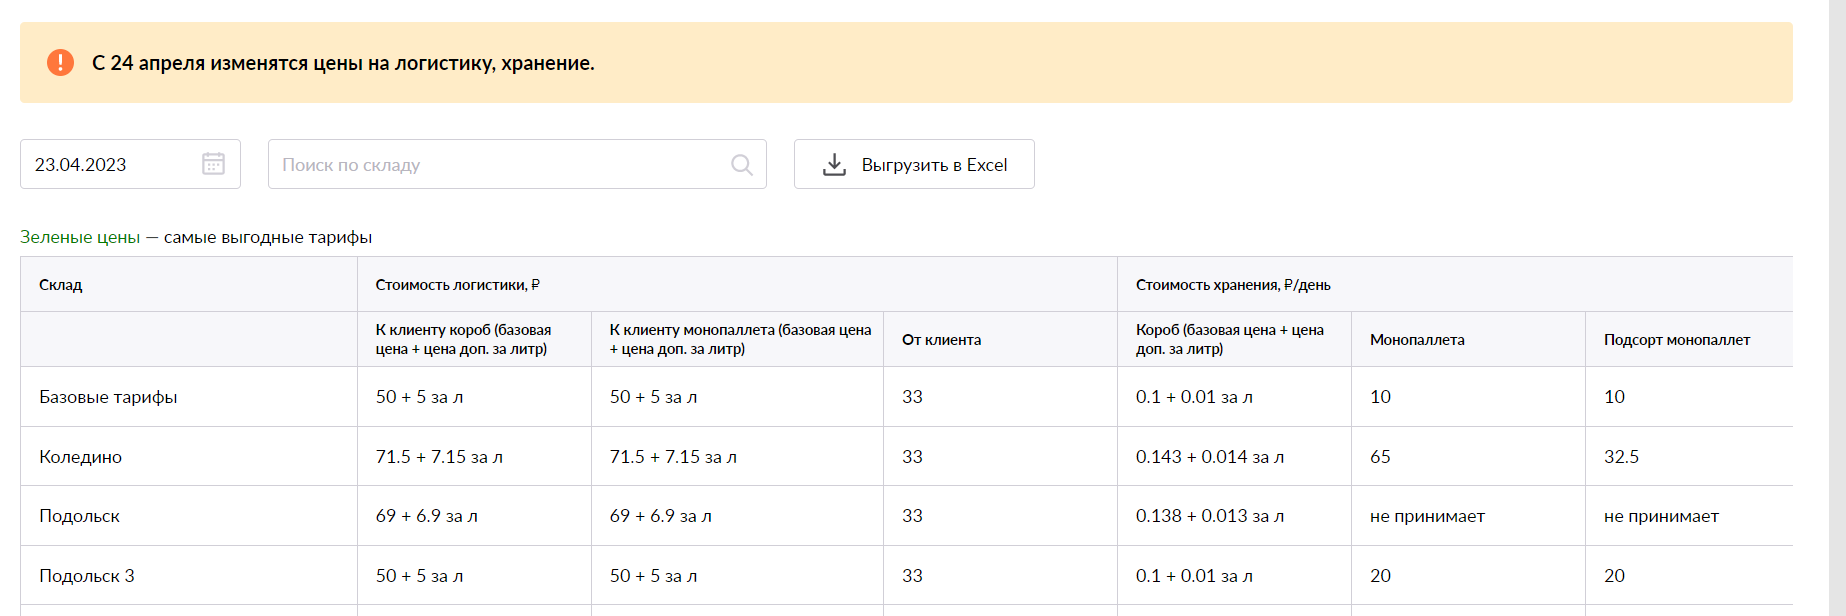Select the 'Подольск 3' warehouse row
Image resolution: width=1846 pixels, height=616 pixels.
click(87, 576)
